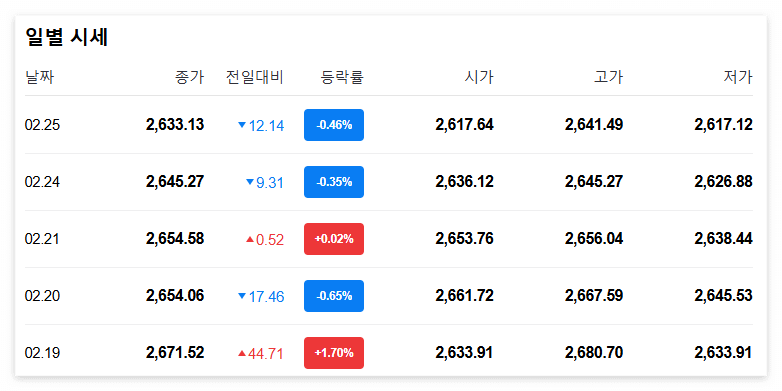
Task: Click closing price 2,633.13
Action: click(175, 125)
